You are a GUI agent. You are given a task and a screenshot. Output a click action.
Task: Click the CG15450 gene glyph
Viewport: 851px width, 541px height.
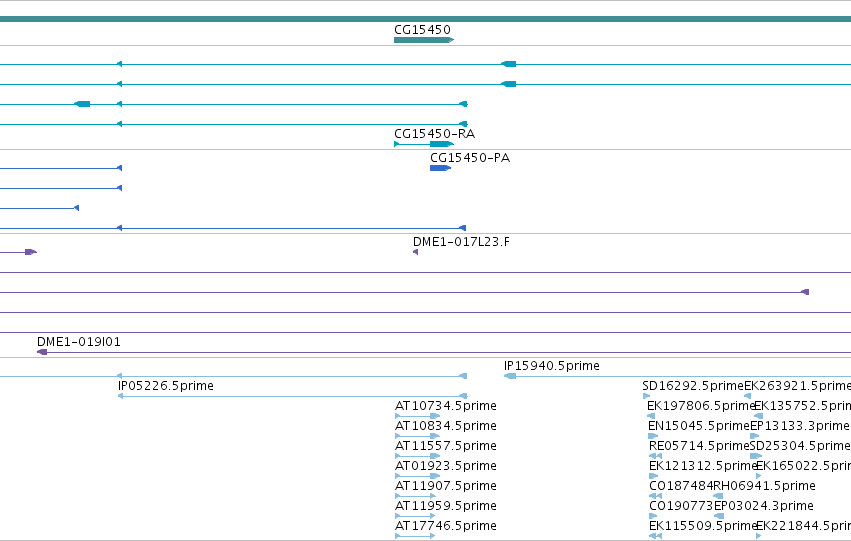coord(424,40)
